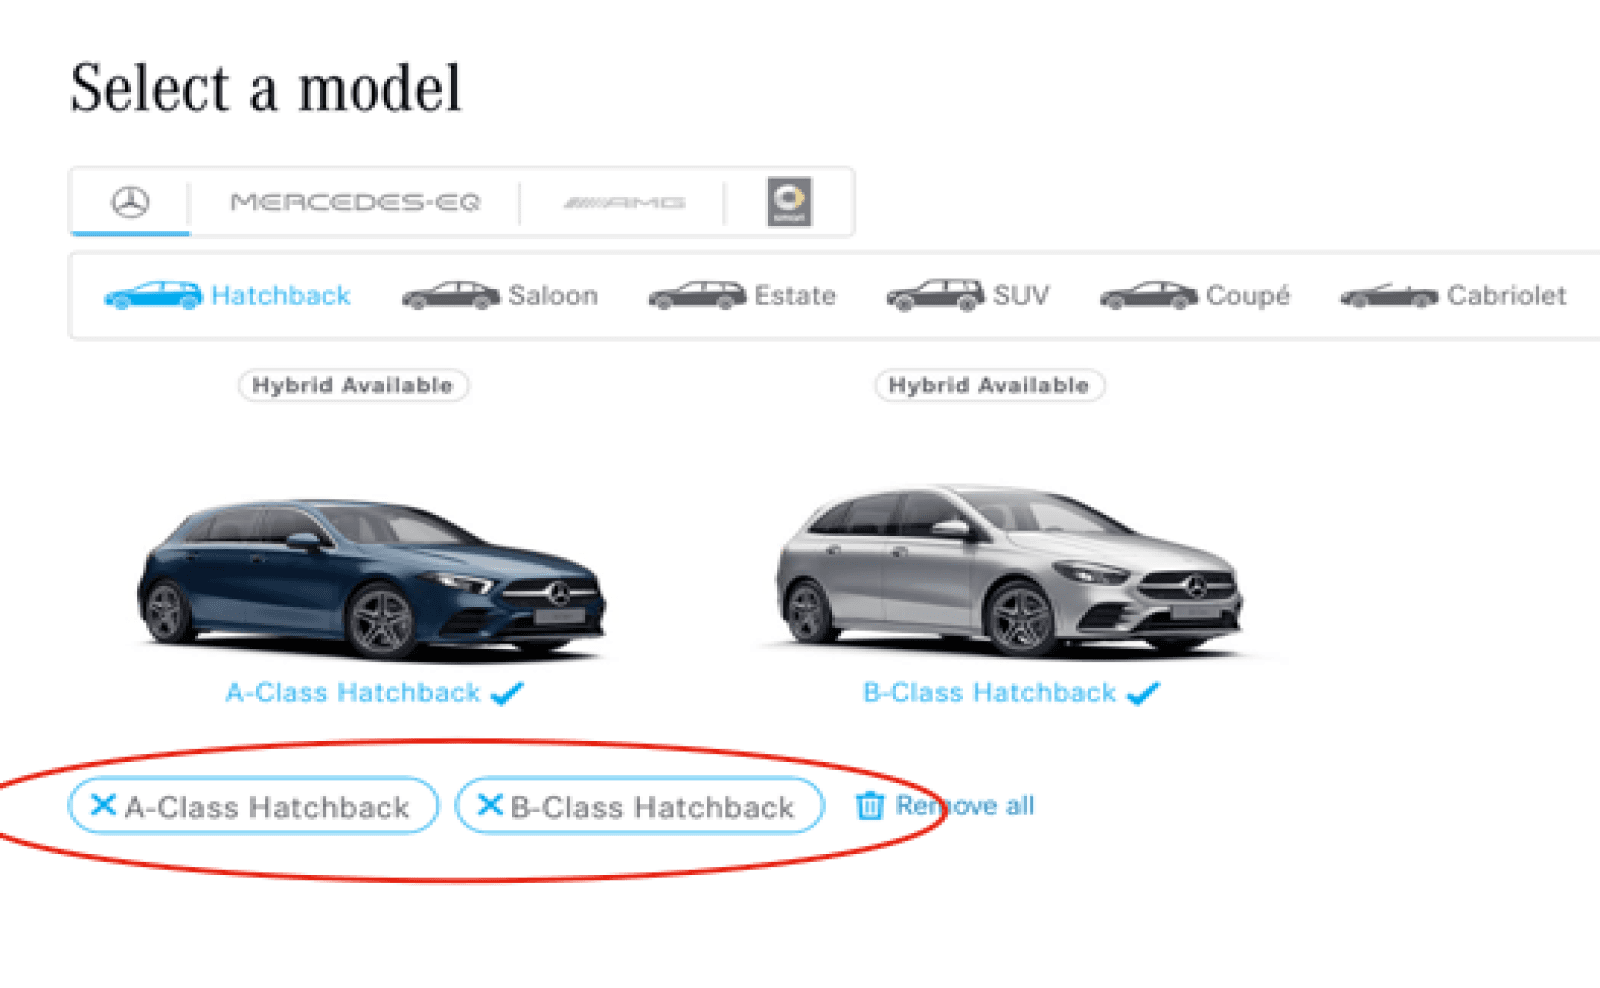Viewport: 1600px width, 988px height.
Task: Click the trash bin icon
Action: coord(870,806)
